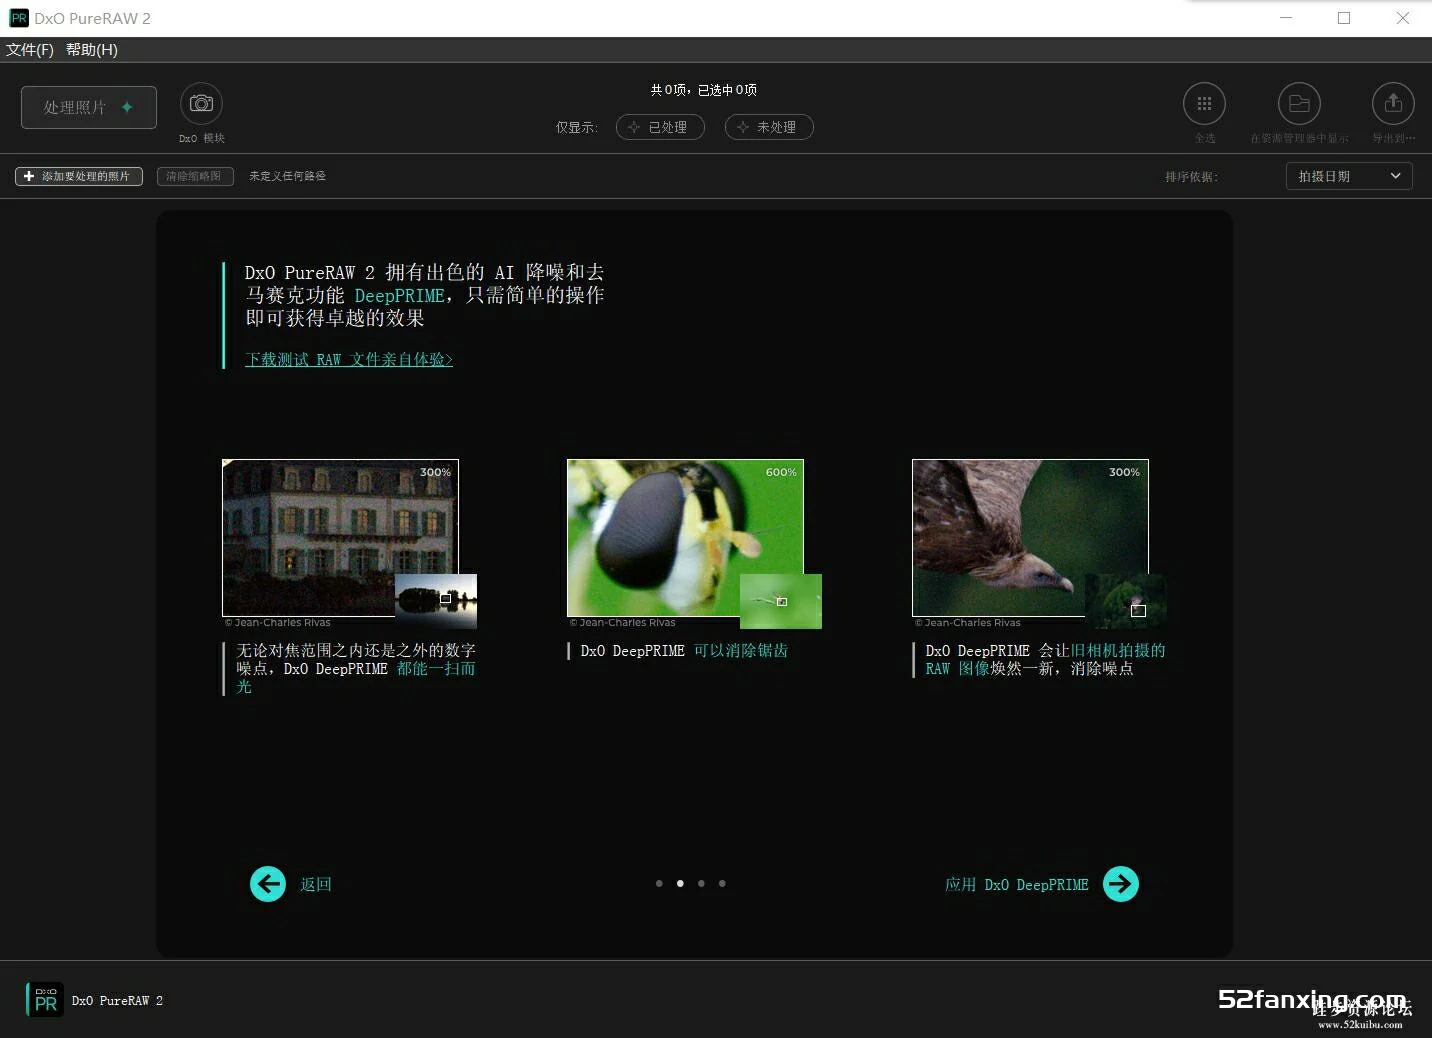Image resolution: width=1432 pixels, height=1038 pixels.
Task: Click the export to icon
Action: click(1393, 103)
